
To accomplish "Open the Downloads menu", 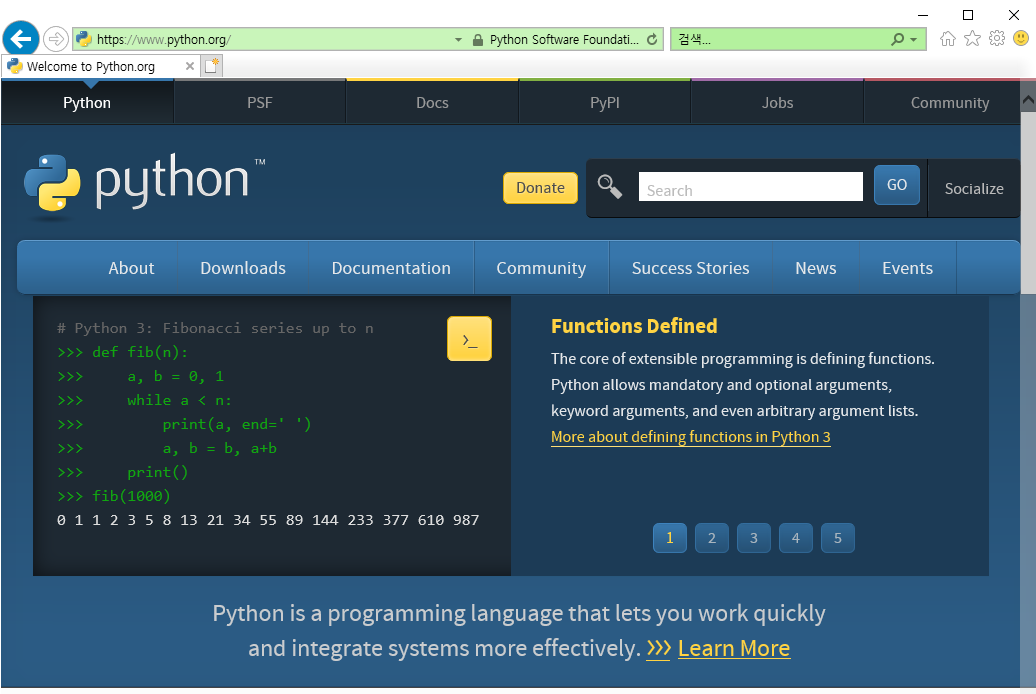I will click(243, 268).
